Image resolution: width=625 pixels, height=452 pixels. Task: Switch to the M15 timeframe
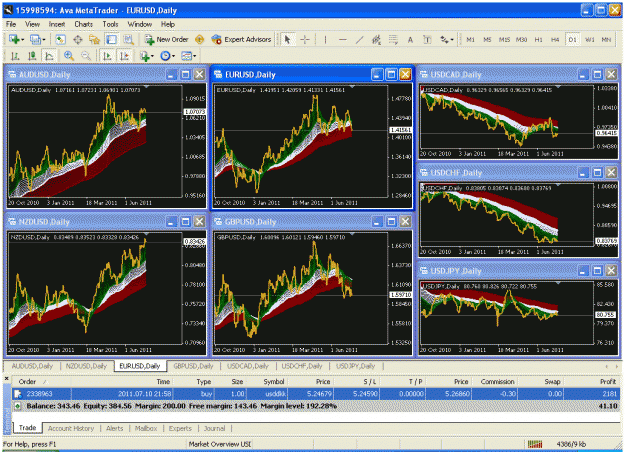point(504,39)
